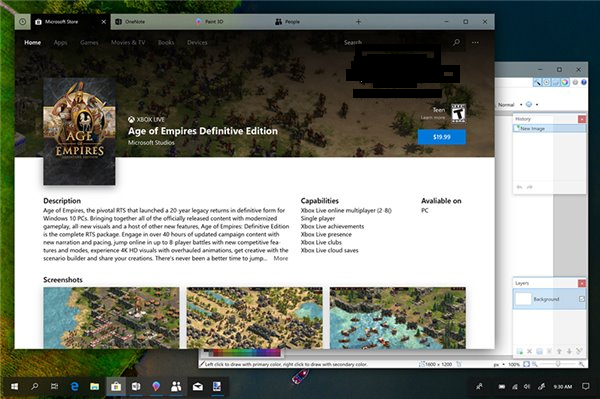Image resolution: width=600 pixels, height=399 pixels.
Task: Move layer up arrow in Layers panel
Action: click(559, 351)
